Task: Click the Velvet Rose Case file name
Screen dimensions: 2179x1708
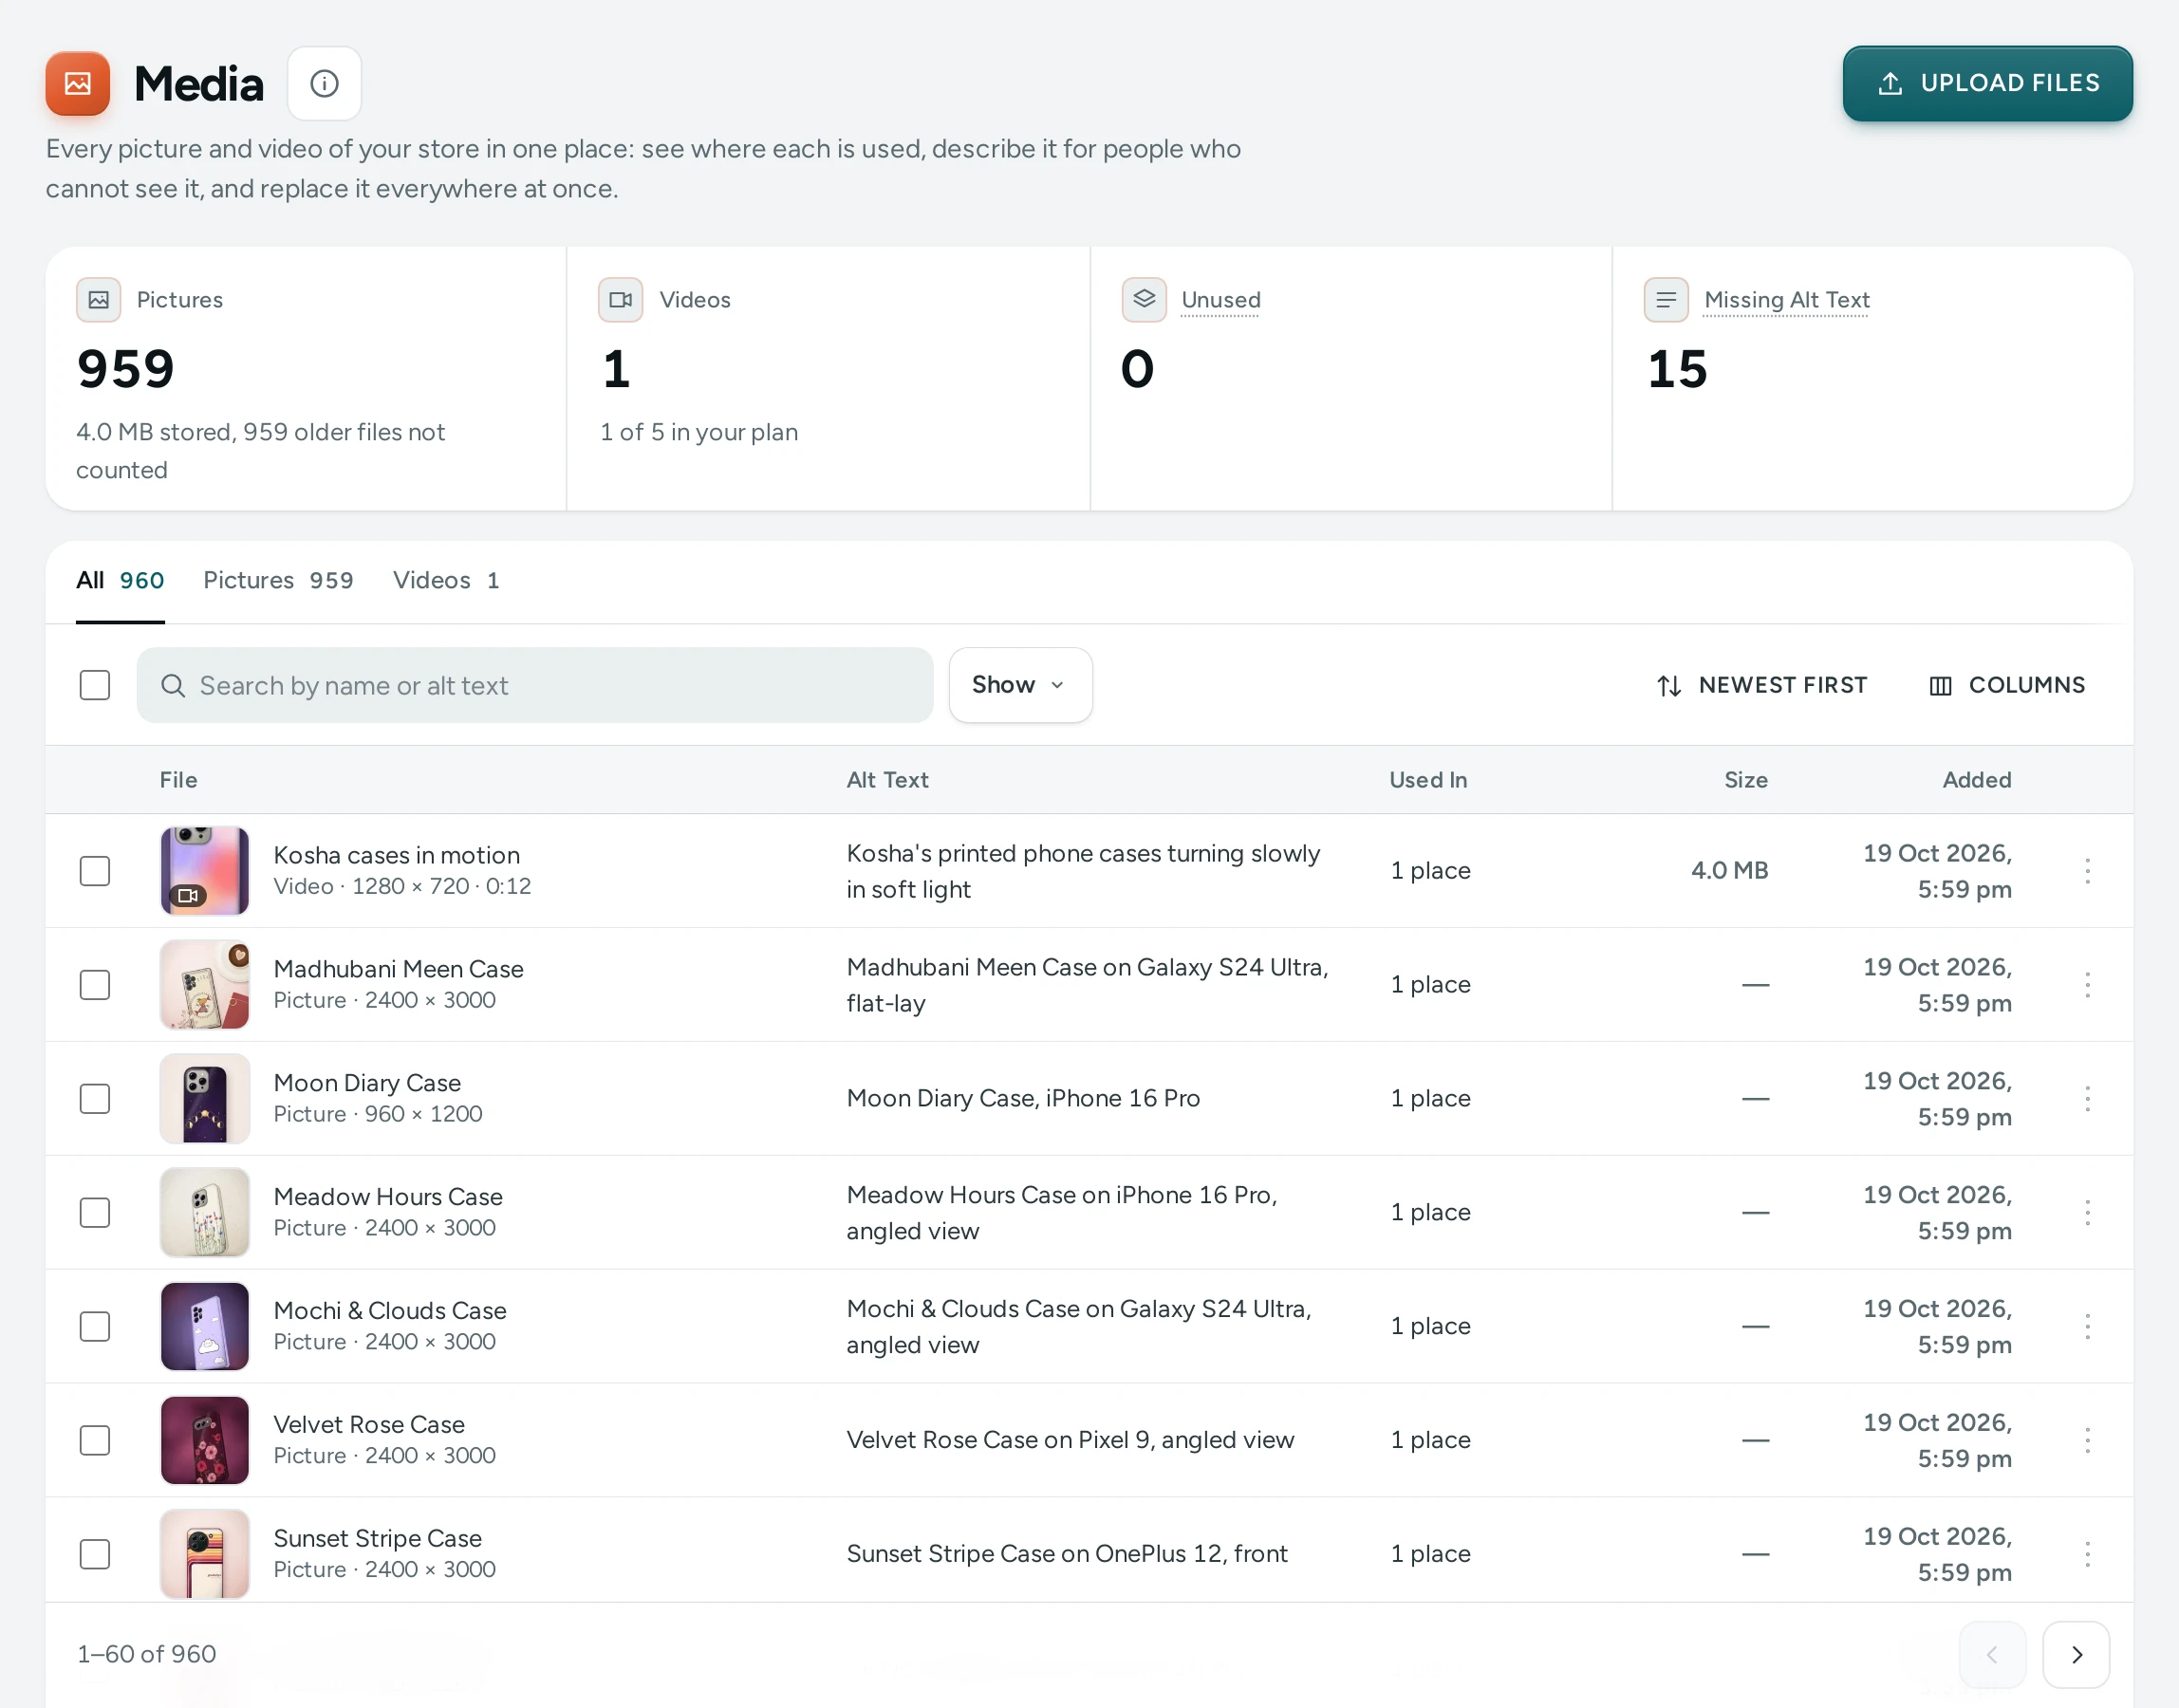Action: 369,1425
